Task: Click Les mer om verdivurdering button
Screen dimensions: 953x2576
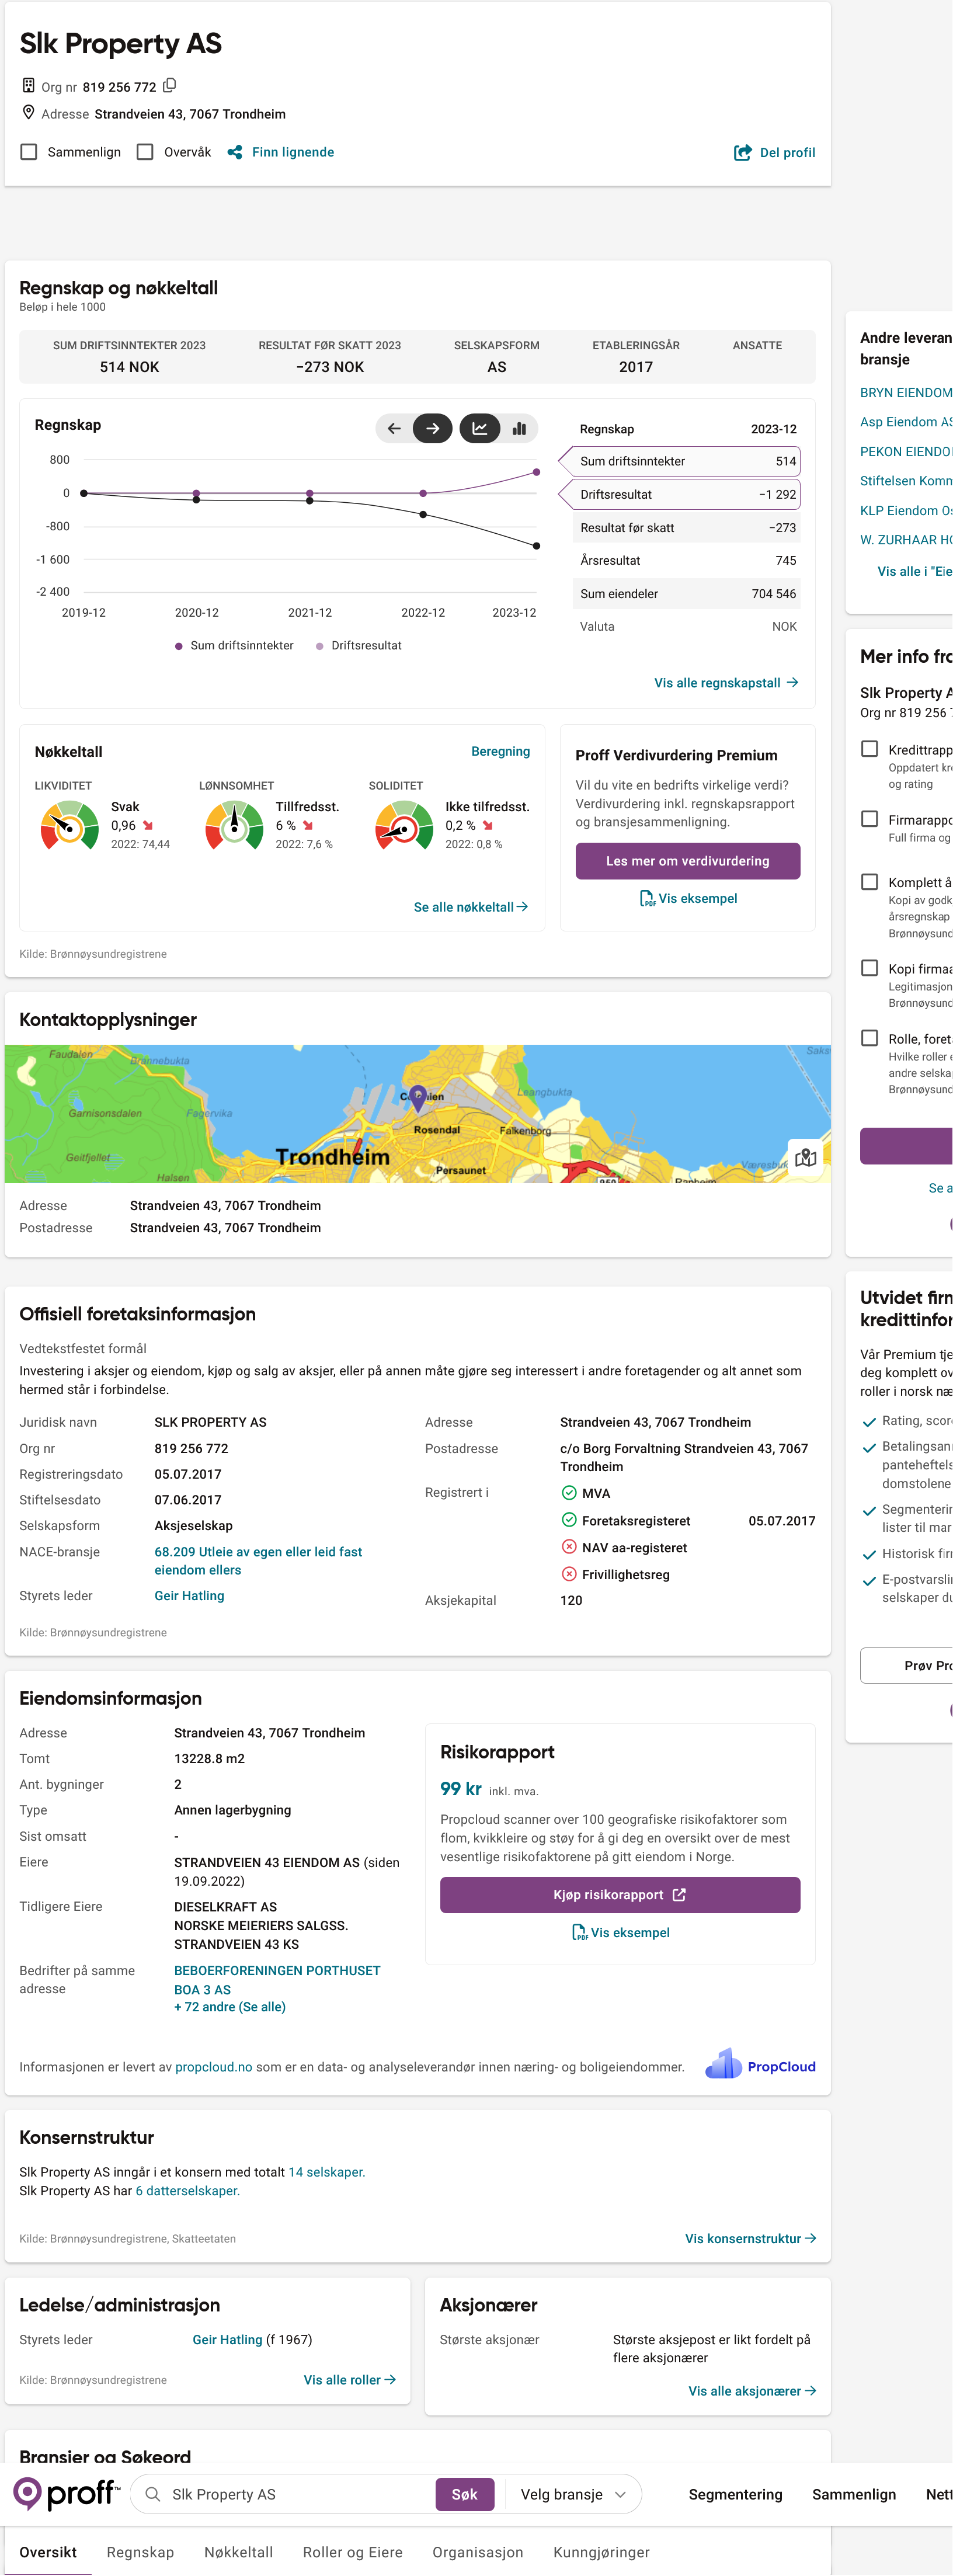Action: click(x=687, y=861)
